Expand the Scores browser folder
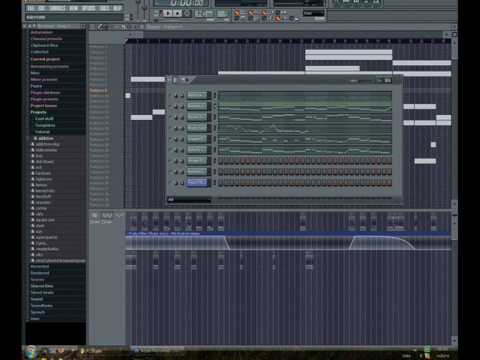Viewport: 480px width, 360px height. (37, 279)
